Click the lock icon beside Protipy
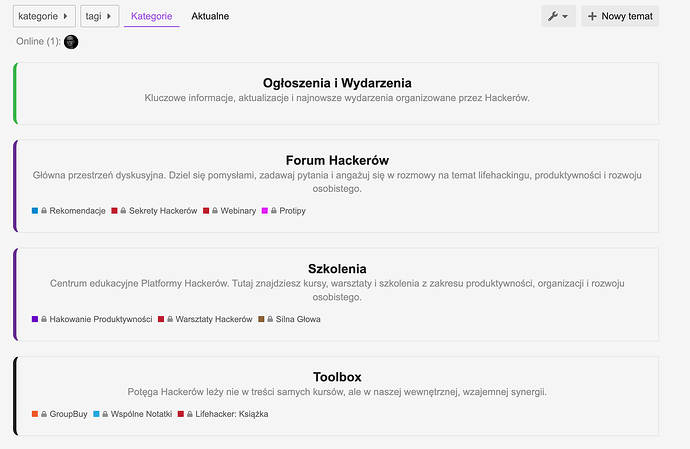The height and width of the screenshot is (449, 690). [x=274, y=211]
